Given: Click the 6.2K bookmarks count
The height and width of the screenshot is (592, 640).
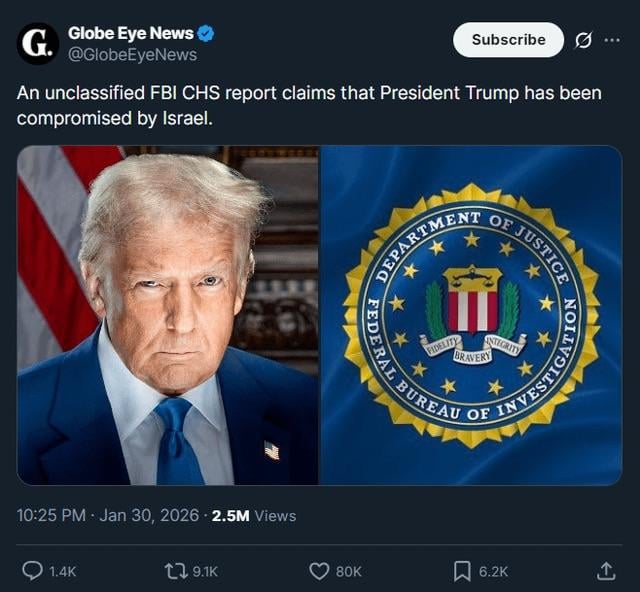Looking at the screenshot, I should (493, 571).
